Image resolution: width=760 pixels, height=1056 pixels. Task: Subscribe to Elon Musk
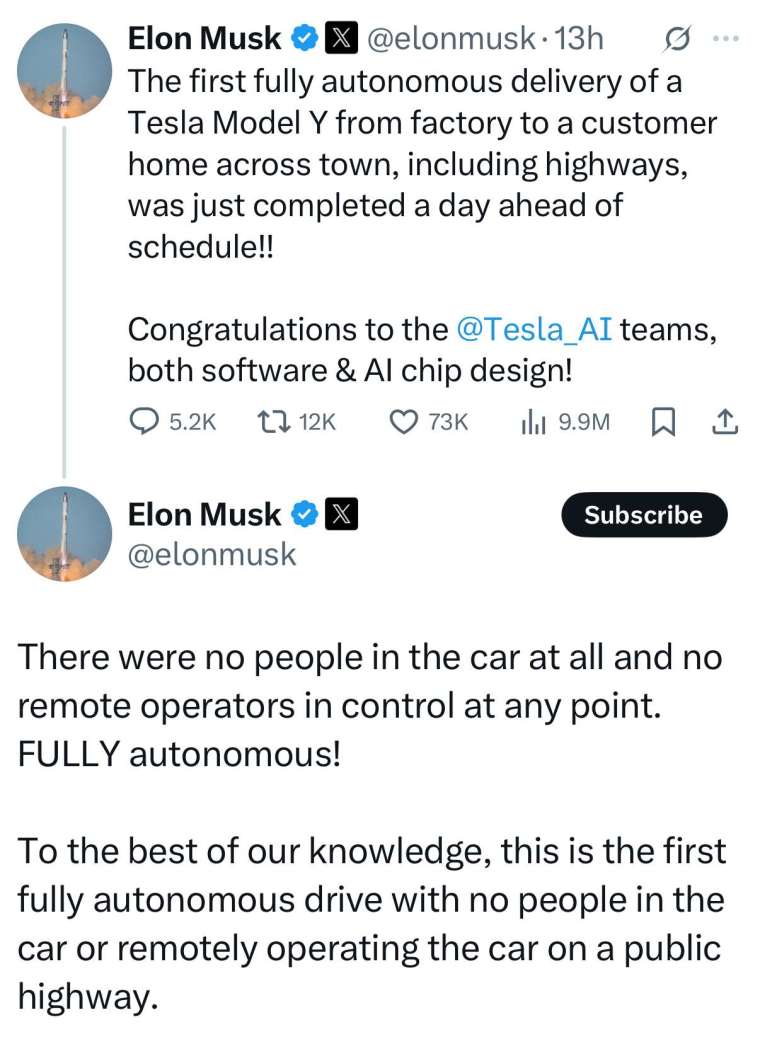[x=644, y=515]
